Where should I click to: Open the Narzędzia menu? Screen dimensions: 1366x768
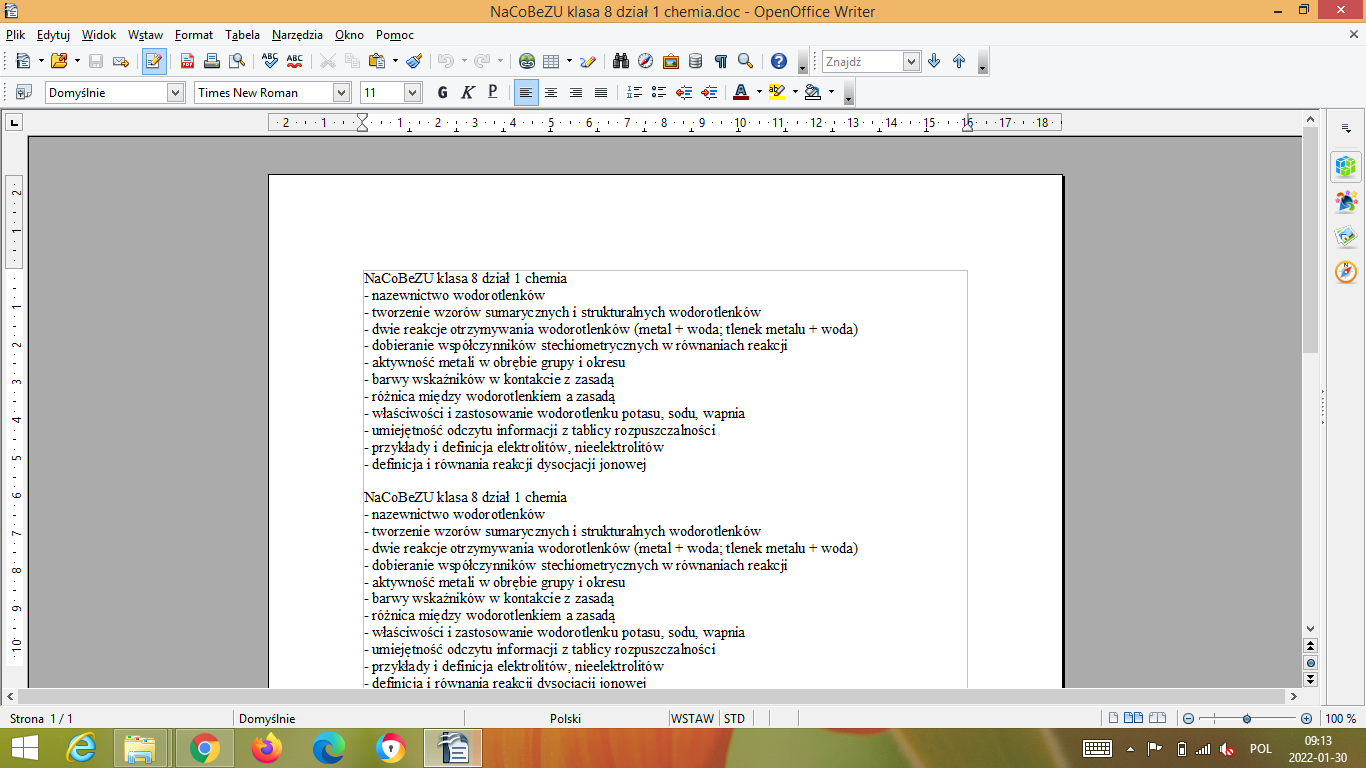click(x=297, y=34)
